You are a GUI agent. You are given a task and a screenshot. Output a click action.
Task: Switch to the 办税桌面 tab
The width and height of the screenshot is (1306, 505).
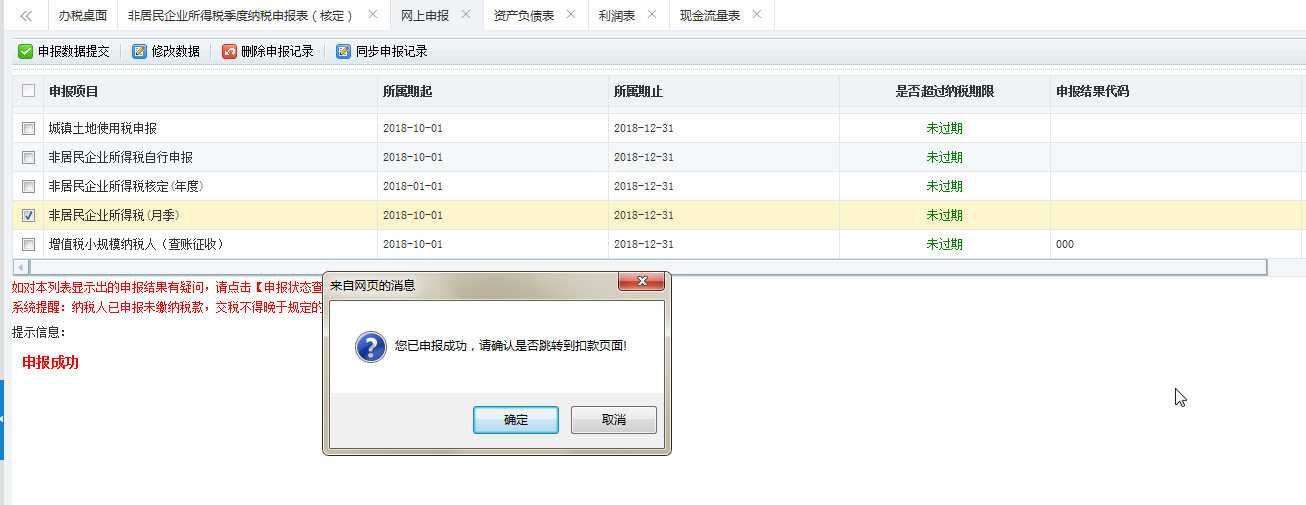click(x=82, y=15)
